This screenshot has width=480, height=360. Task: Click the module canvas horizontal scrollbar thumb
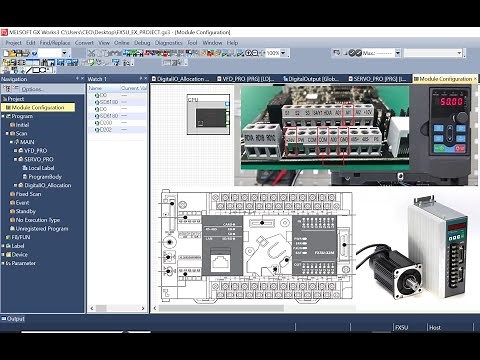pyautogui.click(x=221, y=308)
